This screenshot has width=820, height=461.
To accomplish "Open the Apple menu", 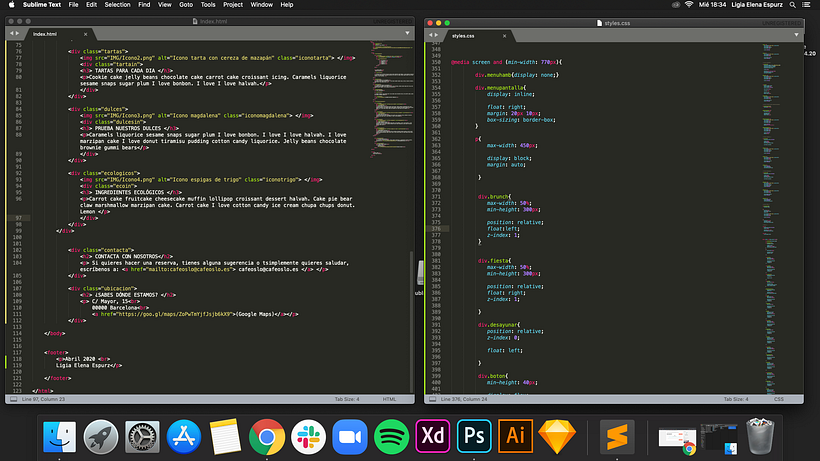I will point(12,5).
